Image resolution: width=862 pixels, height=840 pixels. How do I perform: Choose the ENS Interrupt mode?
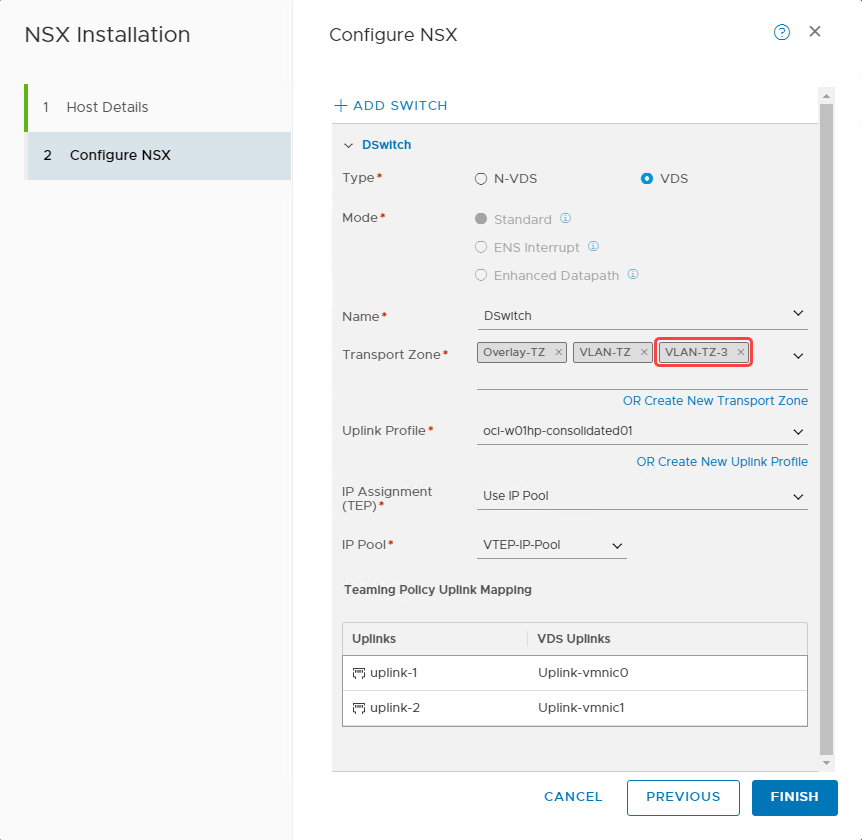point(481,247)
